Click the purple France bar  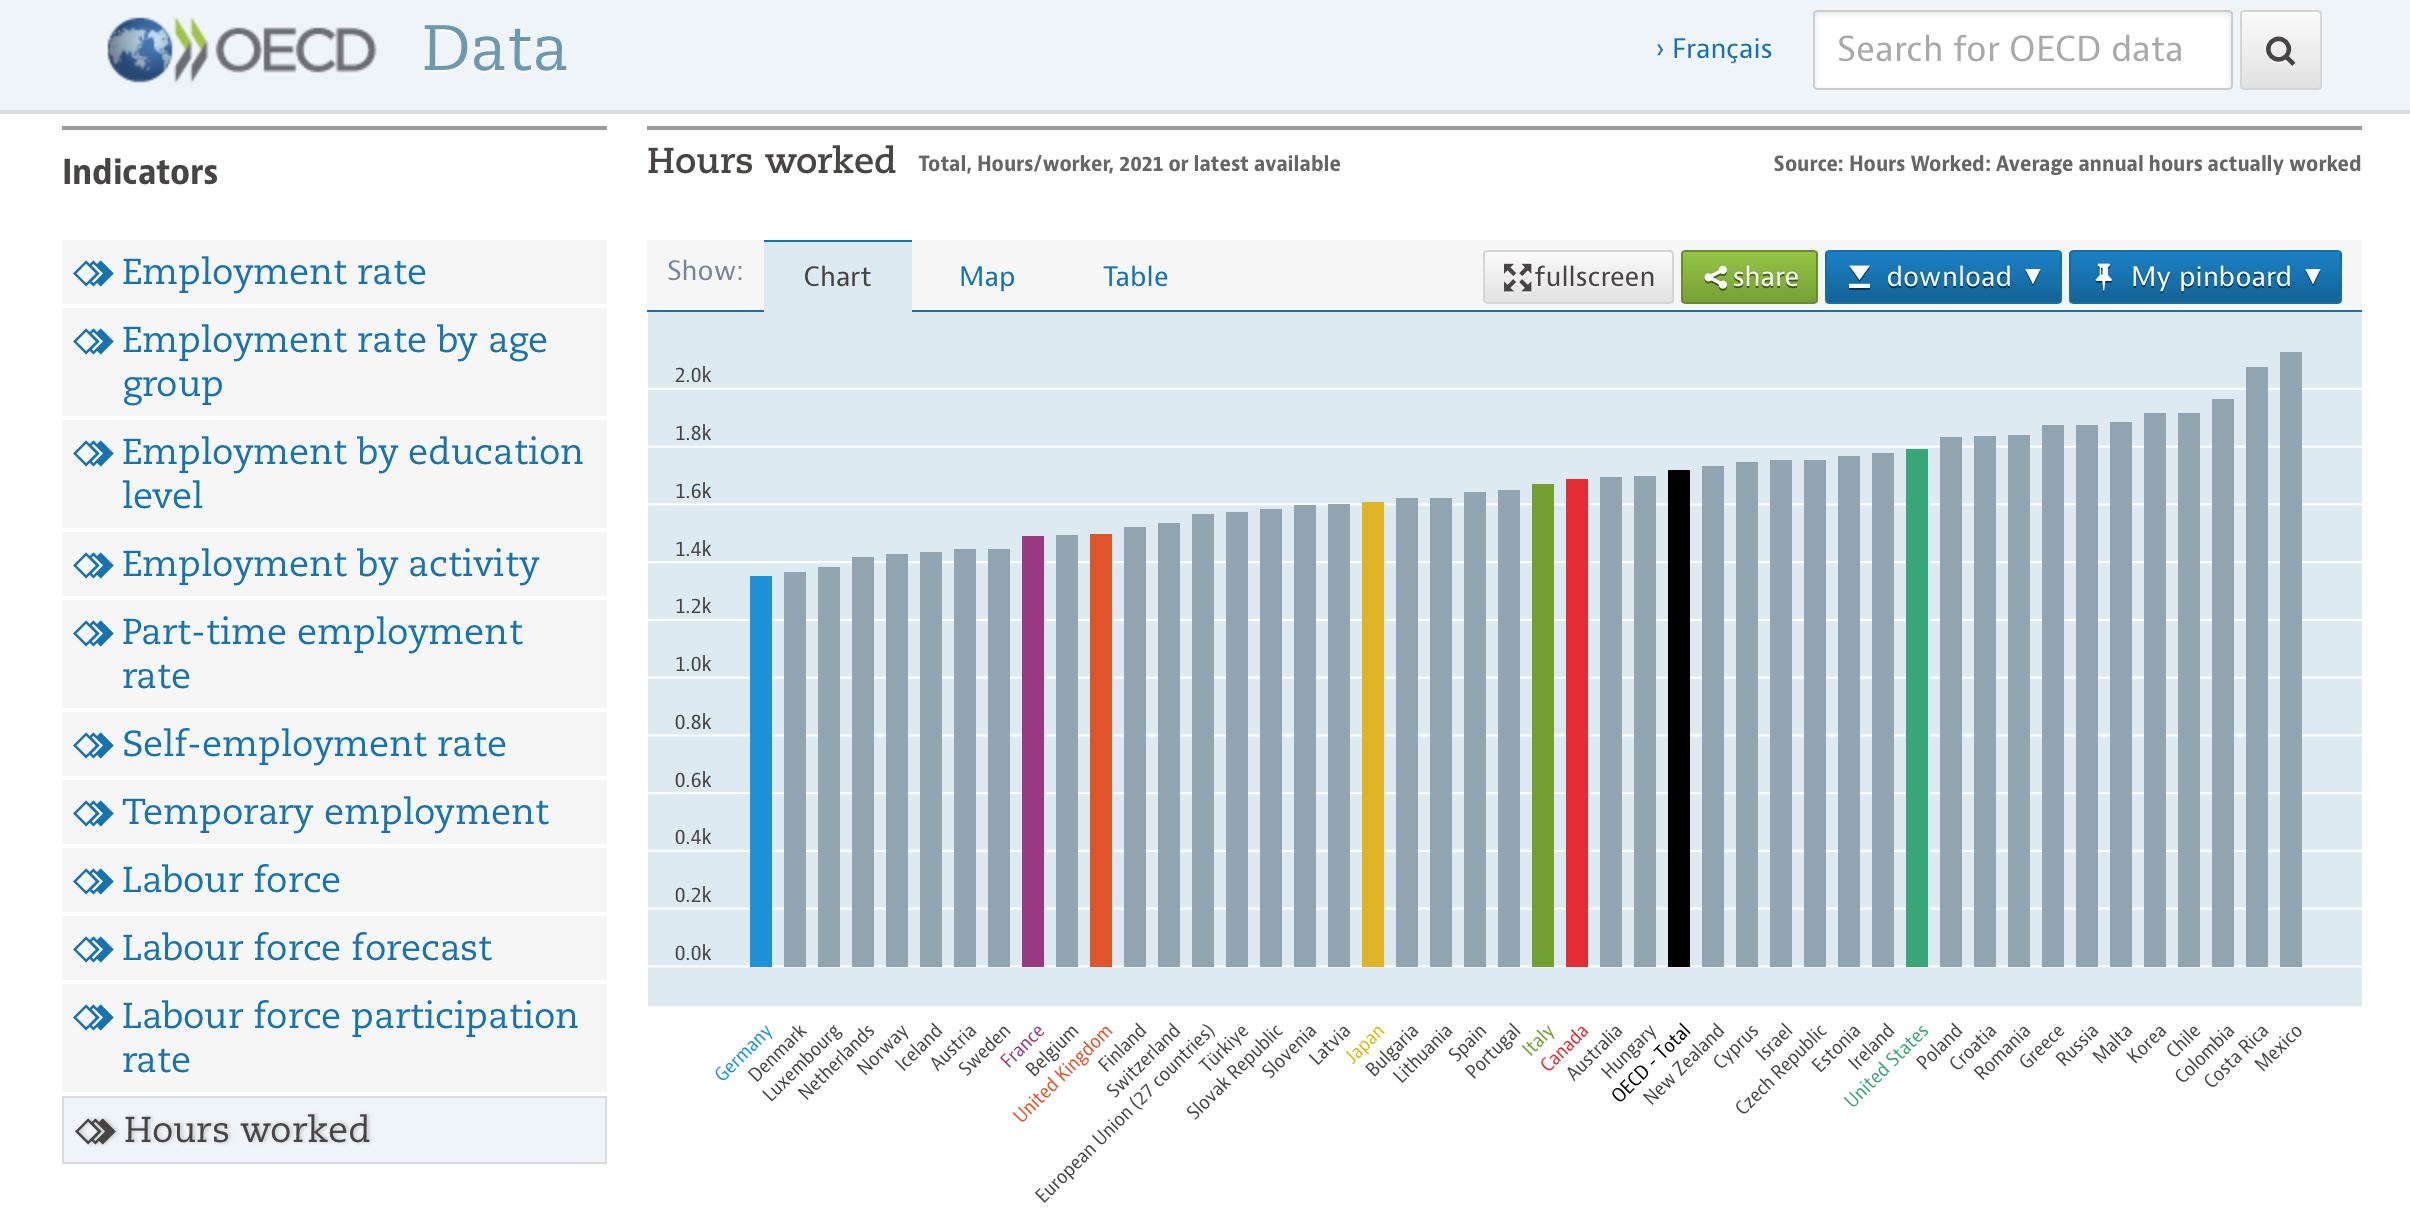1033,751
